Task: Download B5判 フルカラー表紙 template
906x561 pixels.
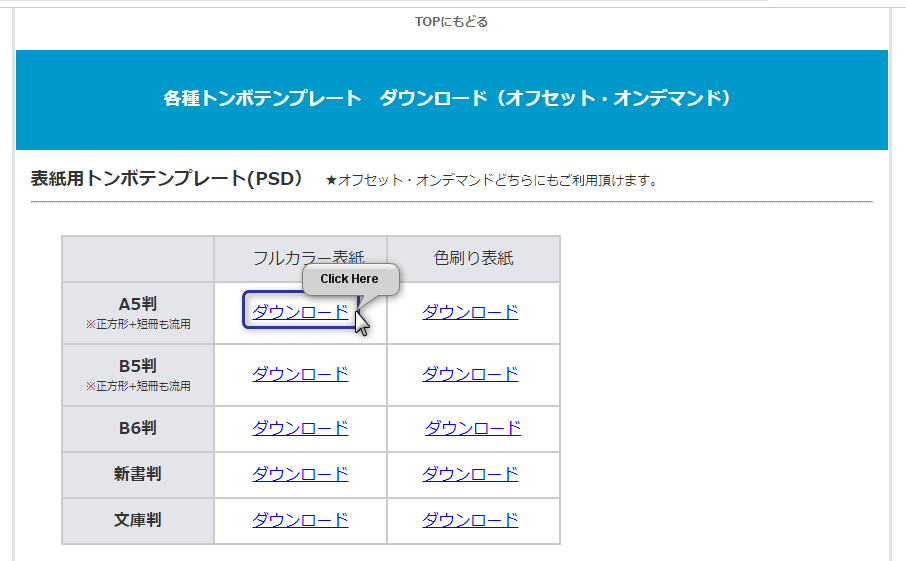Action: click(300, 374)
